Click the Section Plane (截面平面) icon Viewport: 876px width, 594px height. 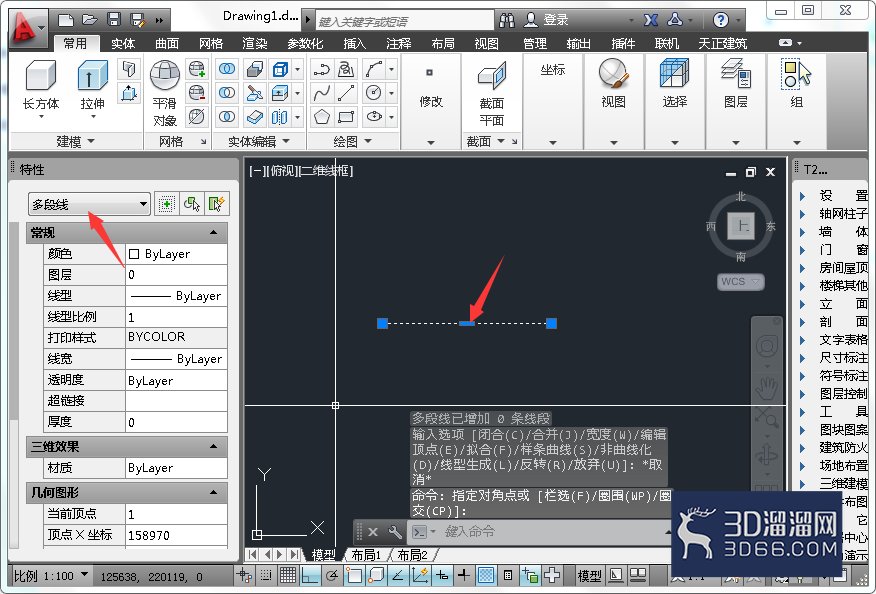[x=492, y=76]
